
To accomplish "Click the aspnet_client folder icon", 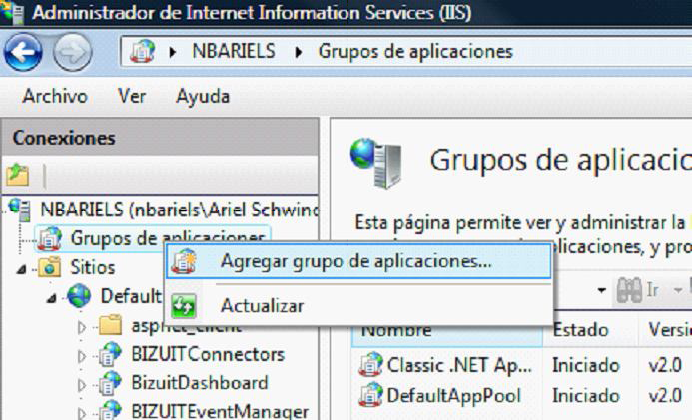I will pyautogui.click(x=110, y=325).
